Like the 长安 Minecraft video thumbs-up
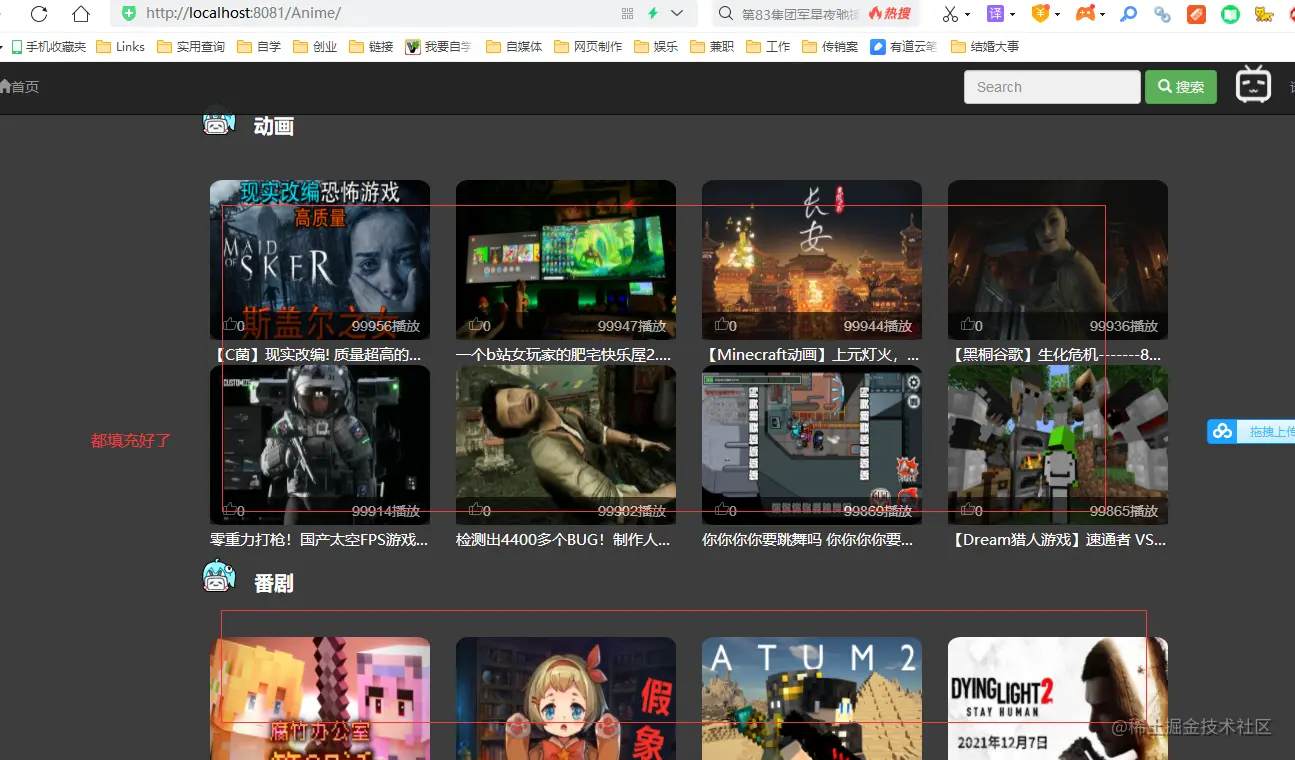 [722, 325]
